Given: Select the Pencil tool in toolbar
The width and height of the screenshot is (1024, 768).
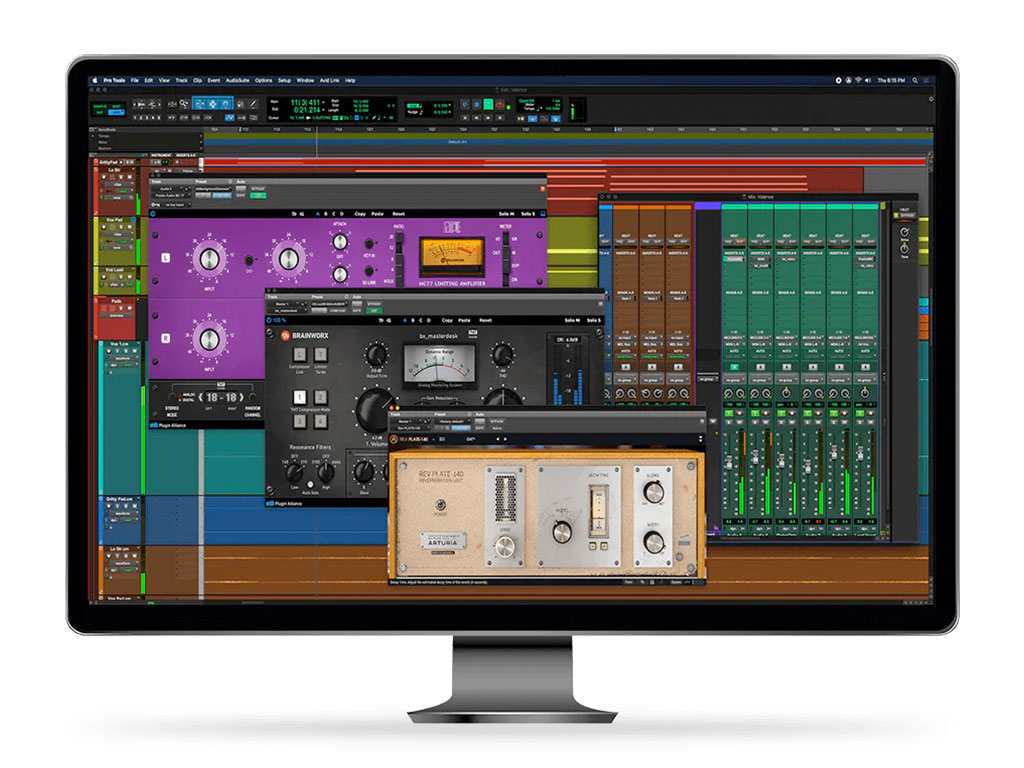Looking at the screenshot, I should tap(253, 102).
